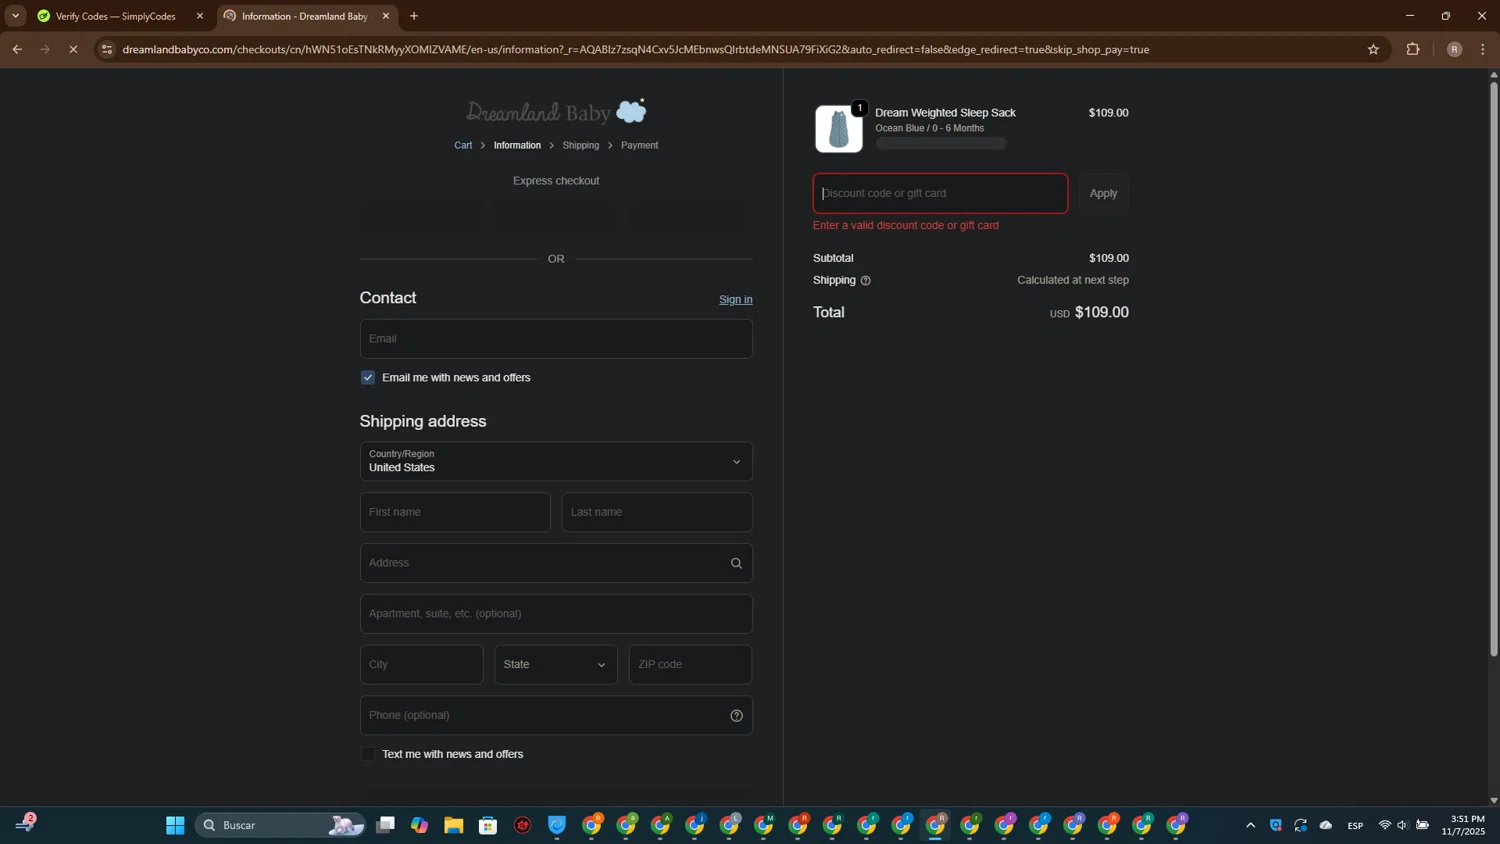The height and width of the screenshot is (844, 1500).
Task: Click the Phone (optional) field
Action: (x=556, y=715)
